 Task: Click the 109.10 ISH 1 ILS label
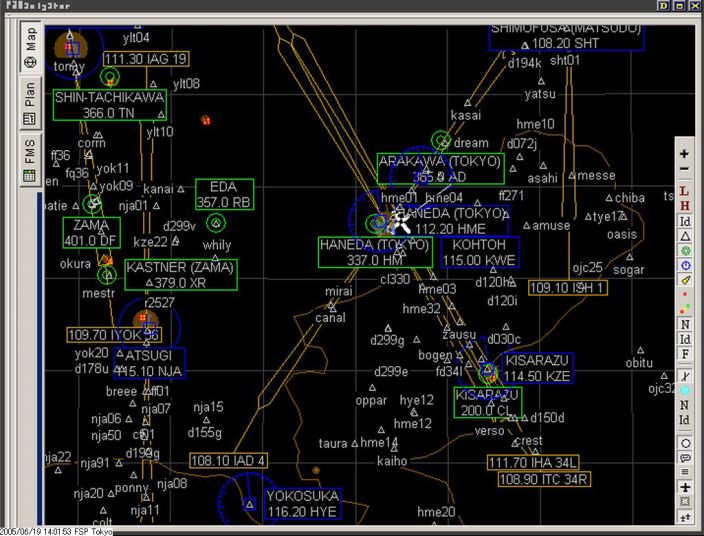[x=568, y=287]
